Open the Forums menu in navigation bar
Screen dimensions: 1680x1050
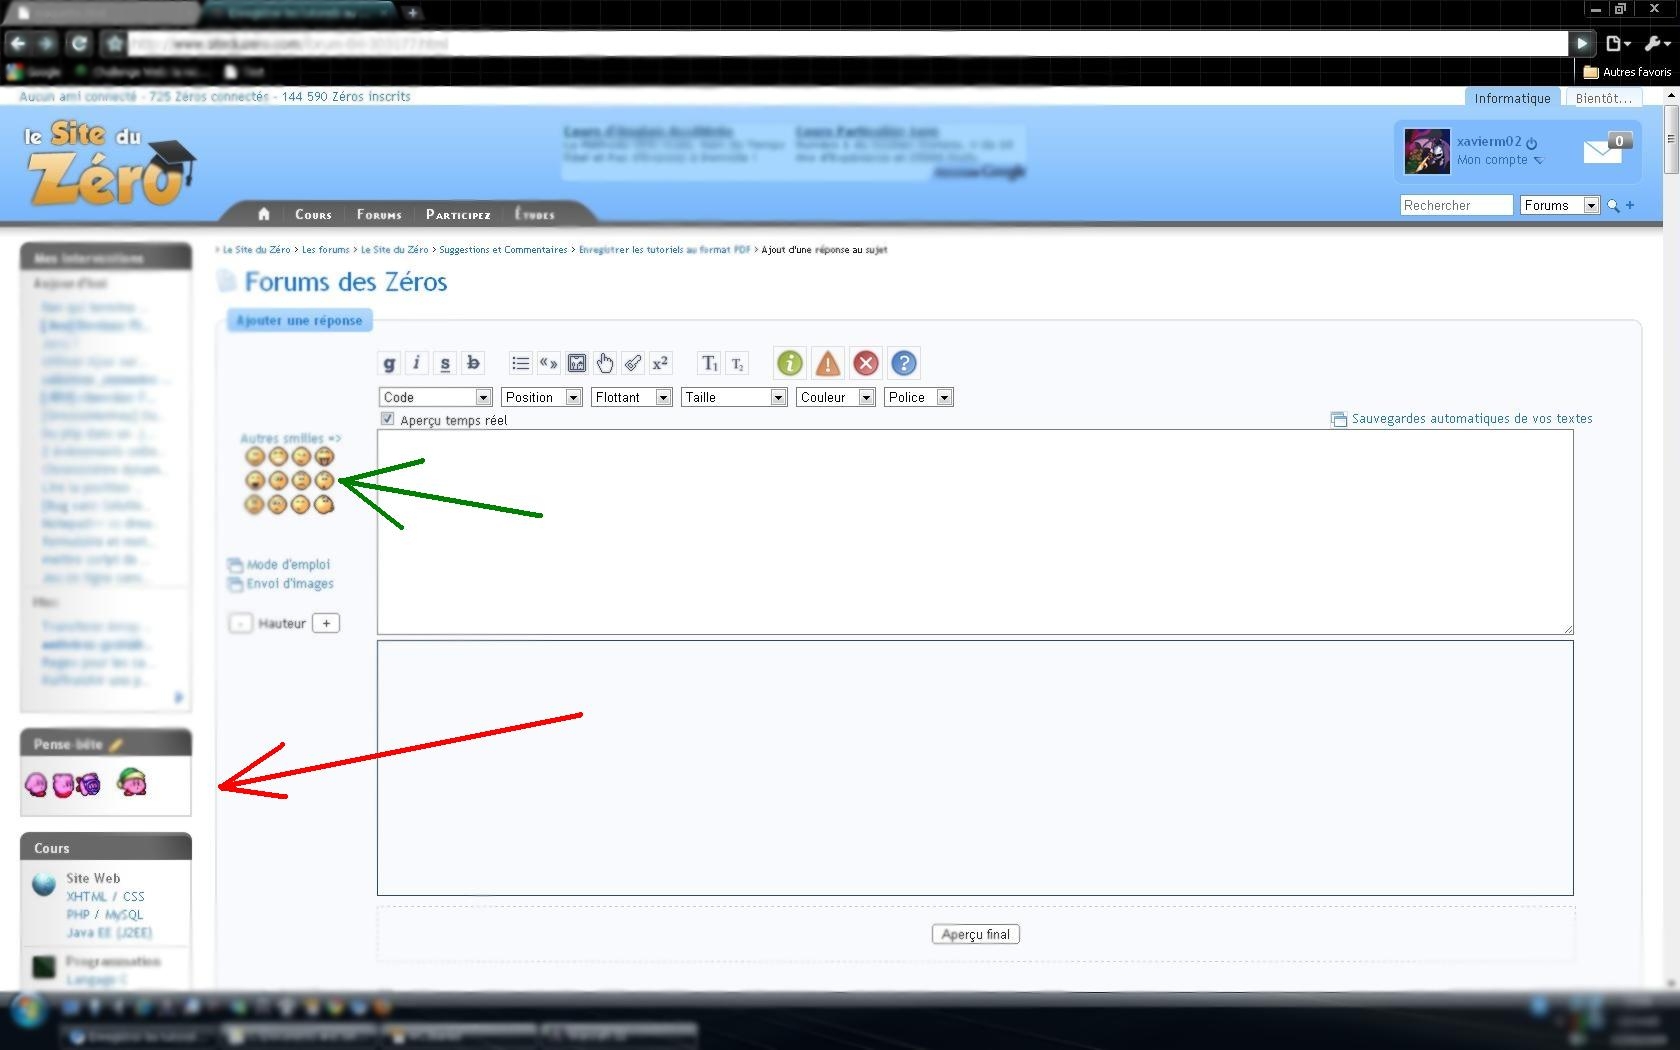point(379,214)
